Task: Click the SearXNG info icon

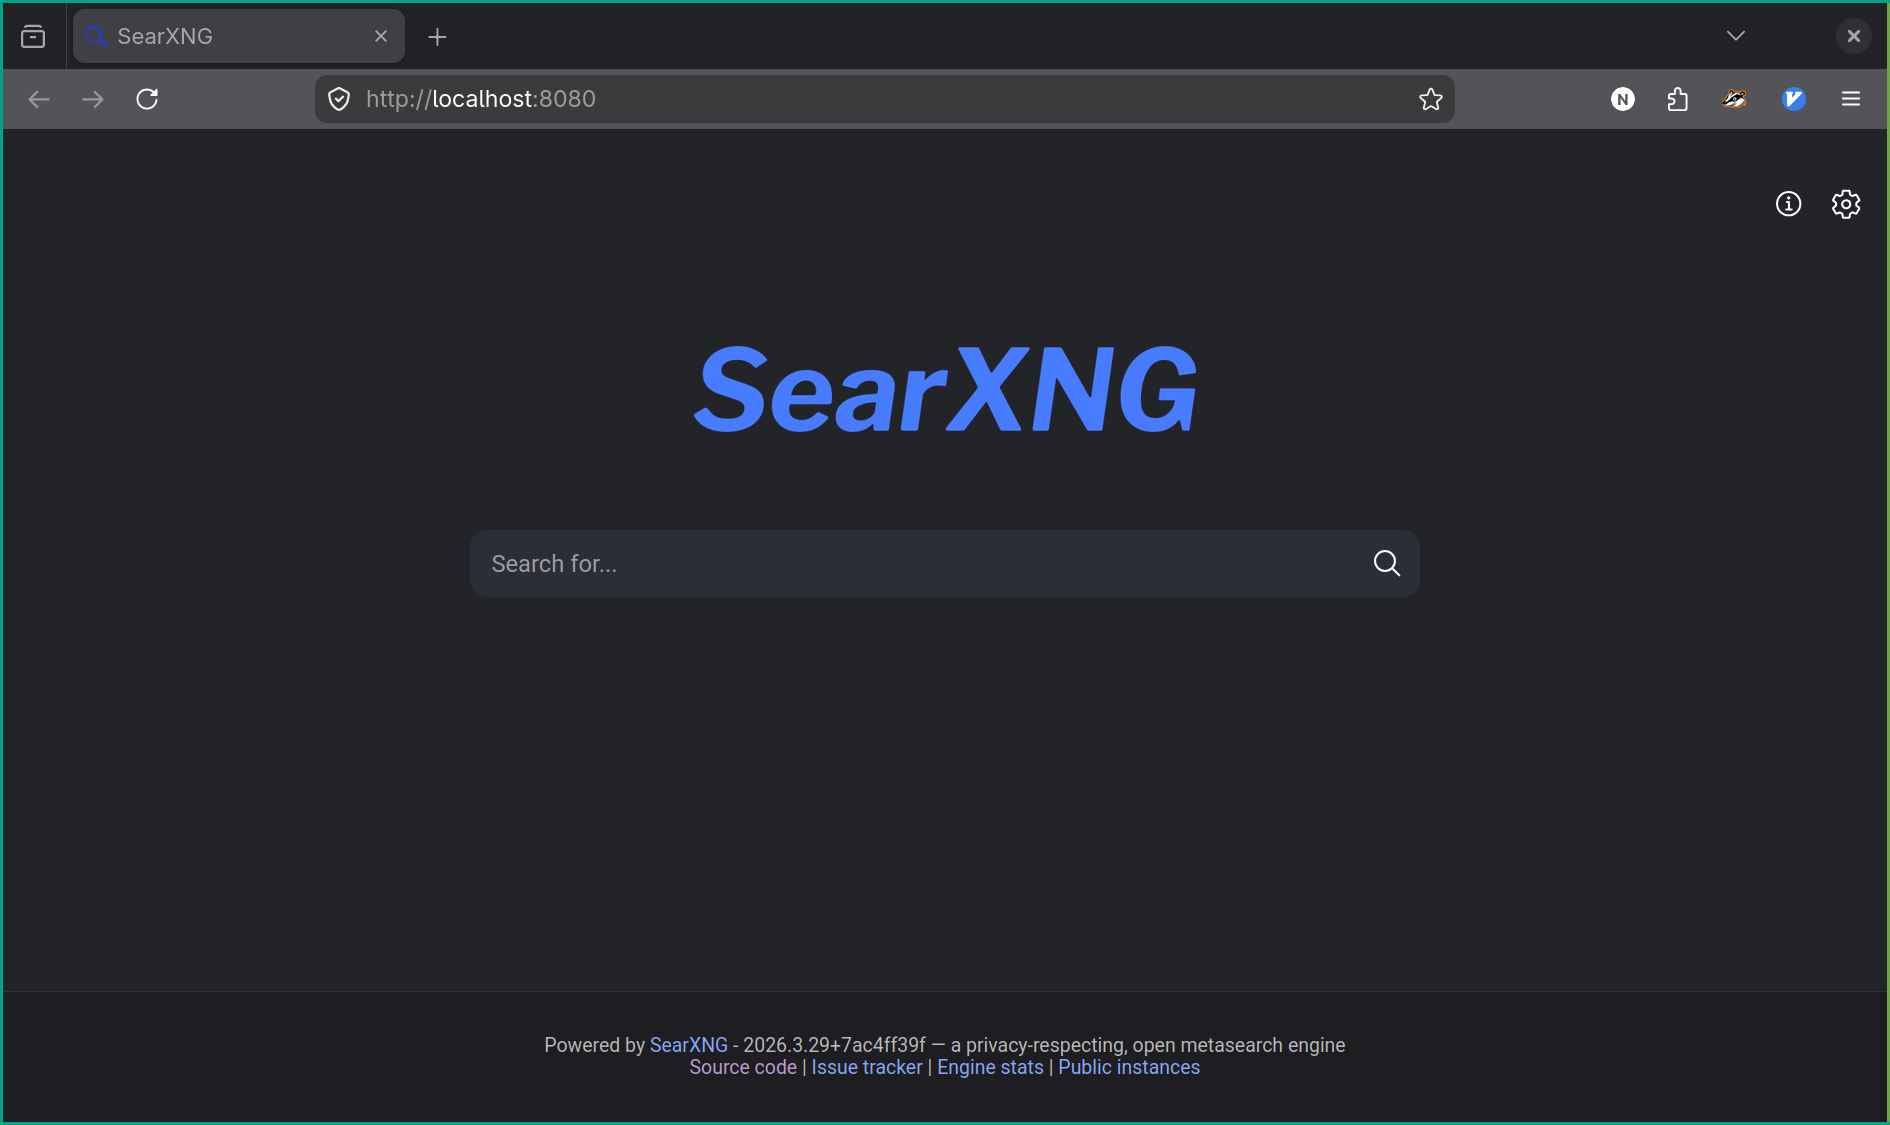Action: (1789, 204)
